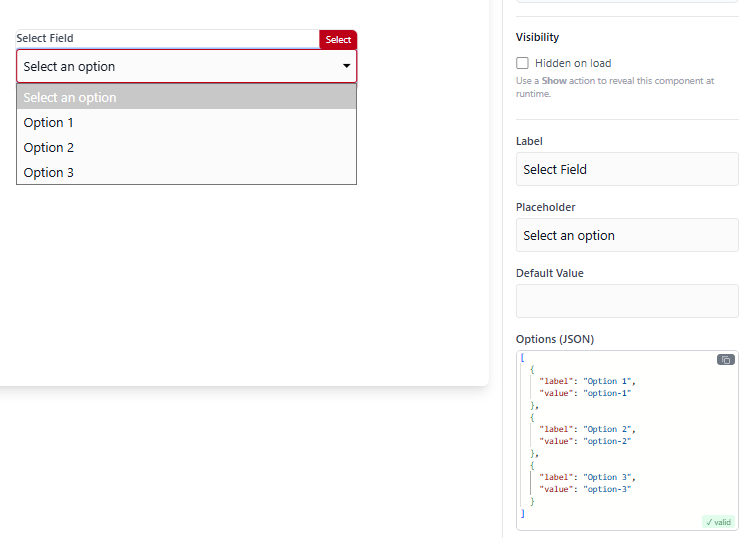Choose Option 2 from the dropdown list
748x538 pixels.
187,147
